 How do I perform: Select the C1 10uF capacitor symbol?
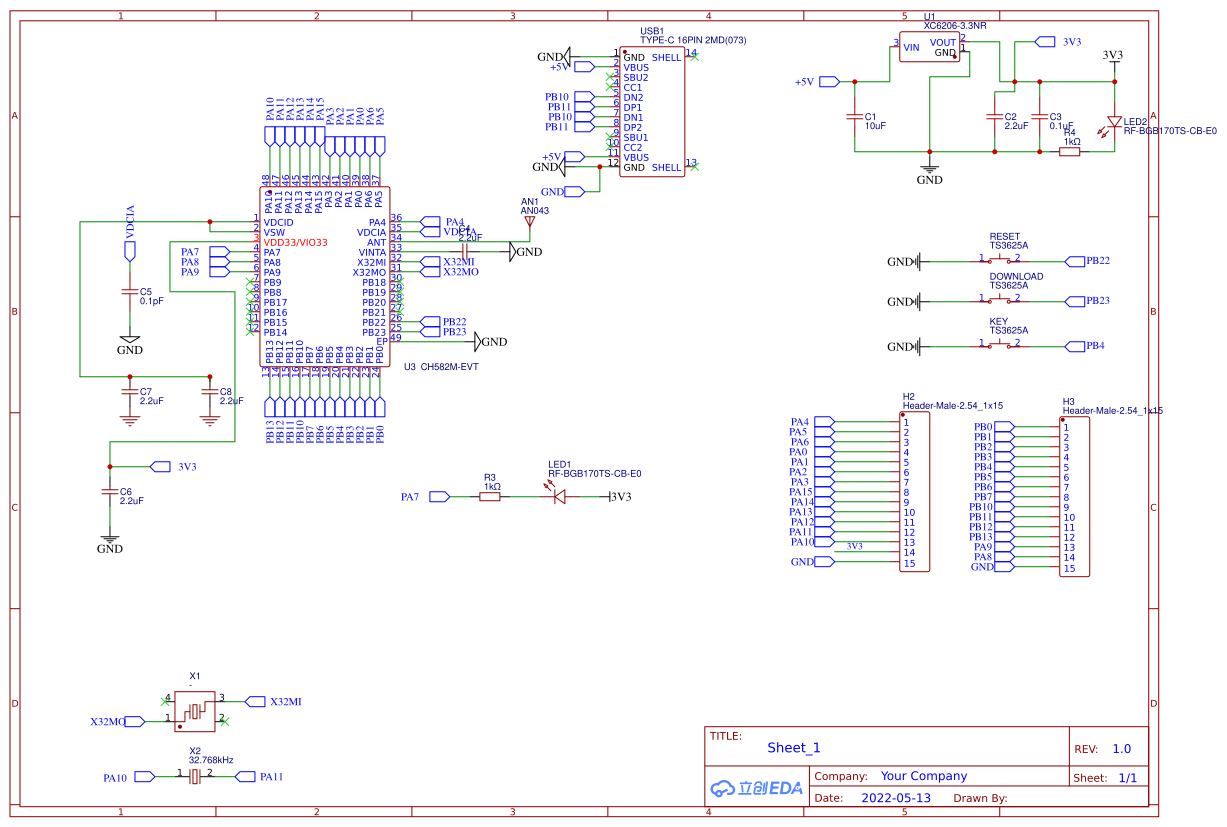pos(855,116)
